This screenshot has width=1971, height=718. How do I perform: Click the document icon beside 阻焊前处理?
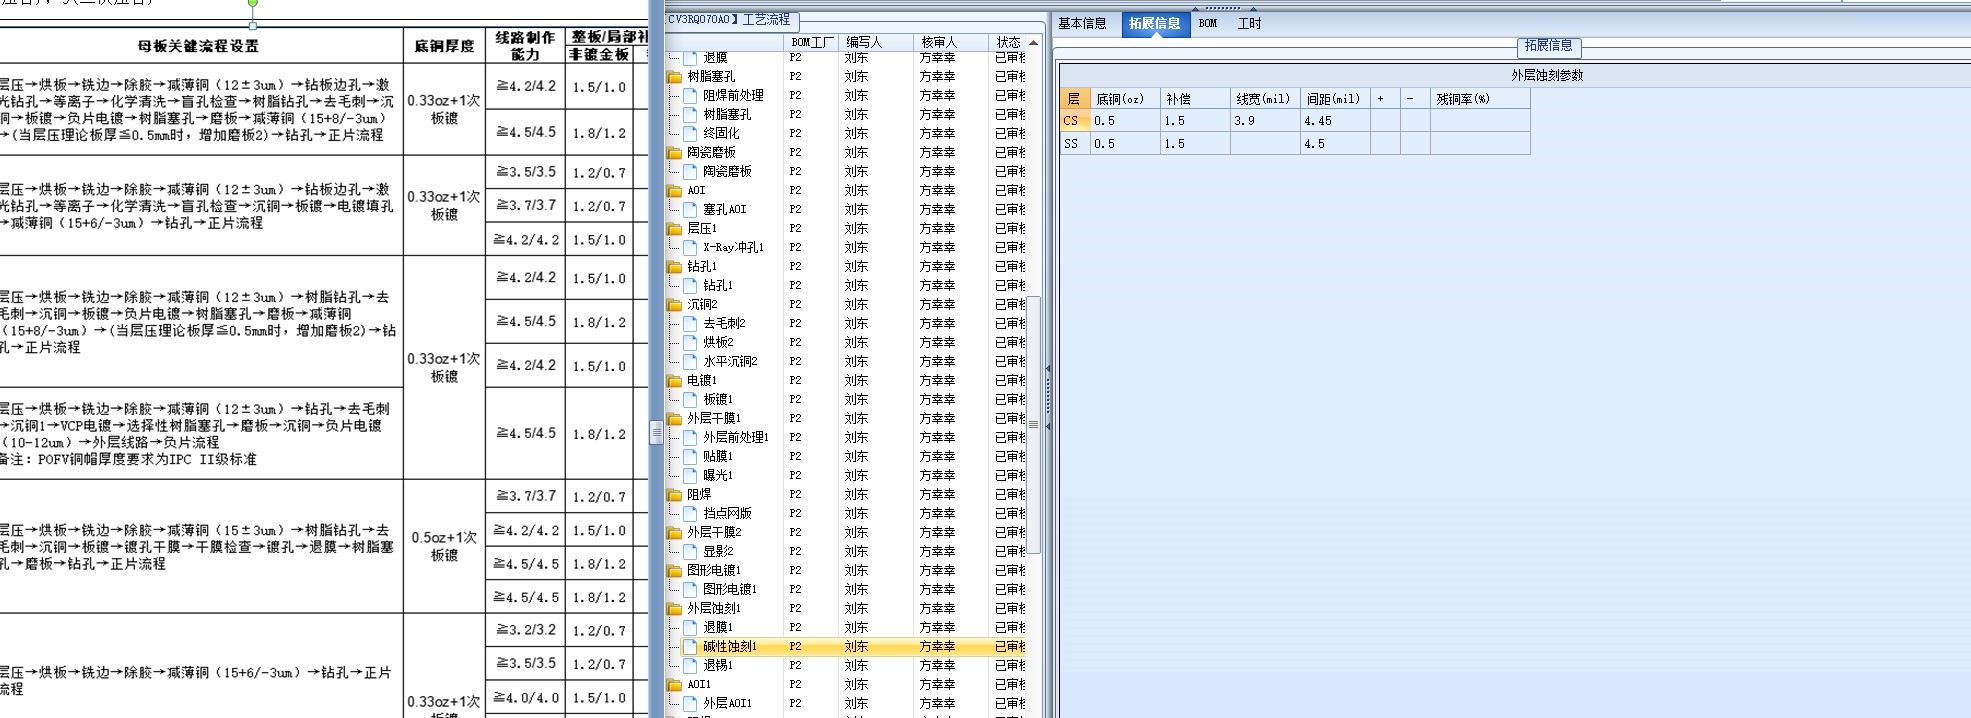(x=690, y=95)
